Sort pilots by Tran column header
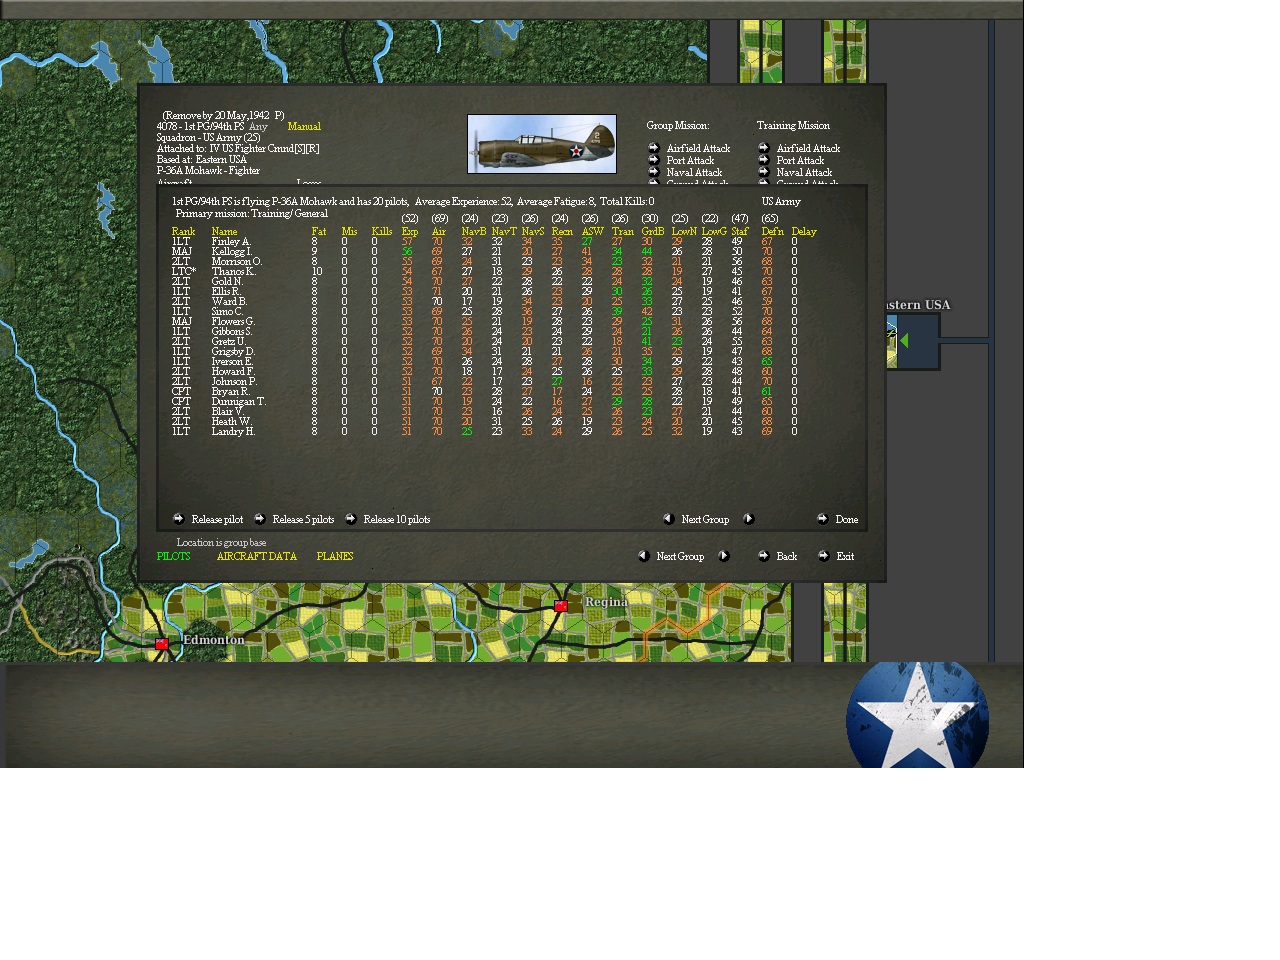Image resolution: width=1280 pixels, height=960 pixels. pos(623,232)
